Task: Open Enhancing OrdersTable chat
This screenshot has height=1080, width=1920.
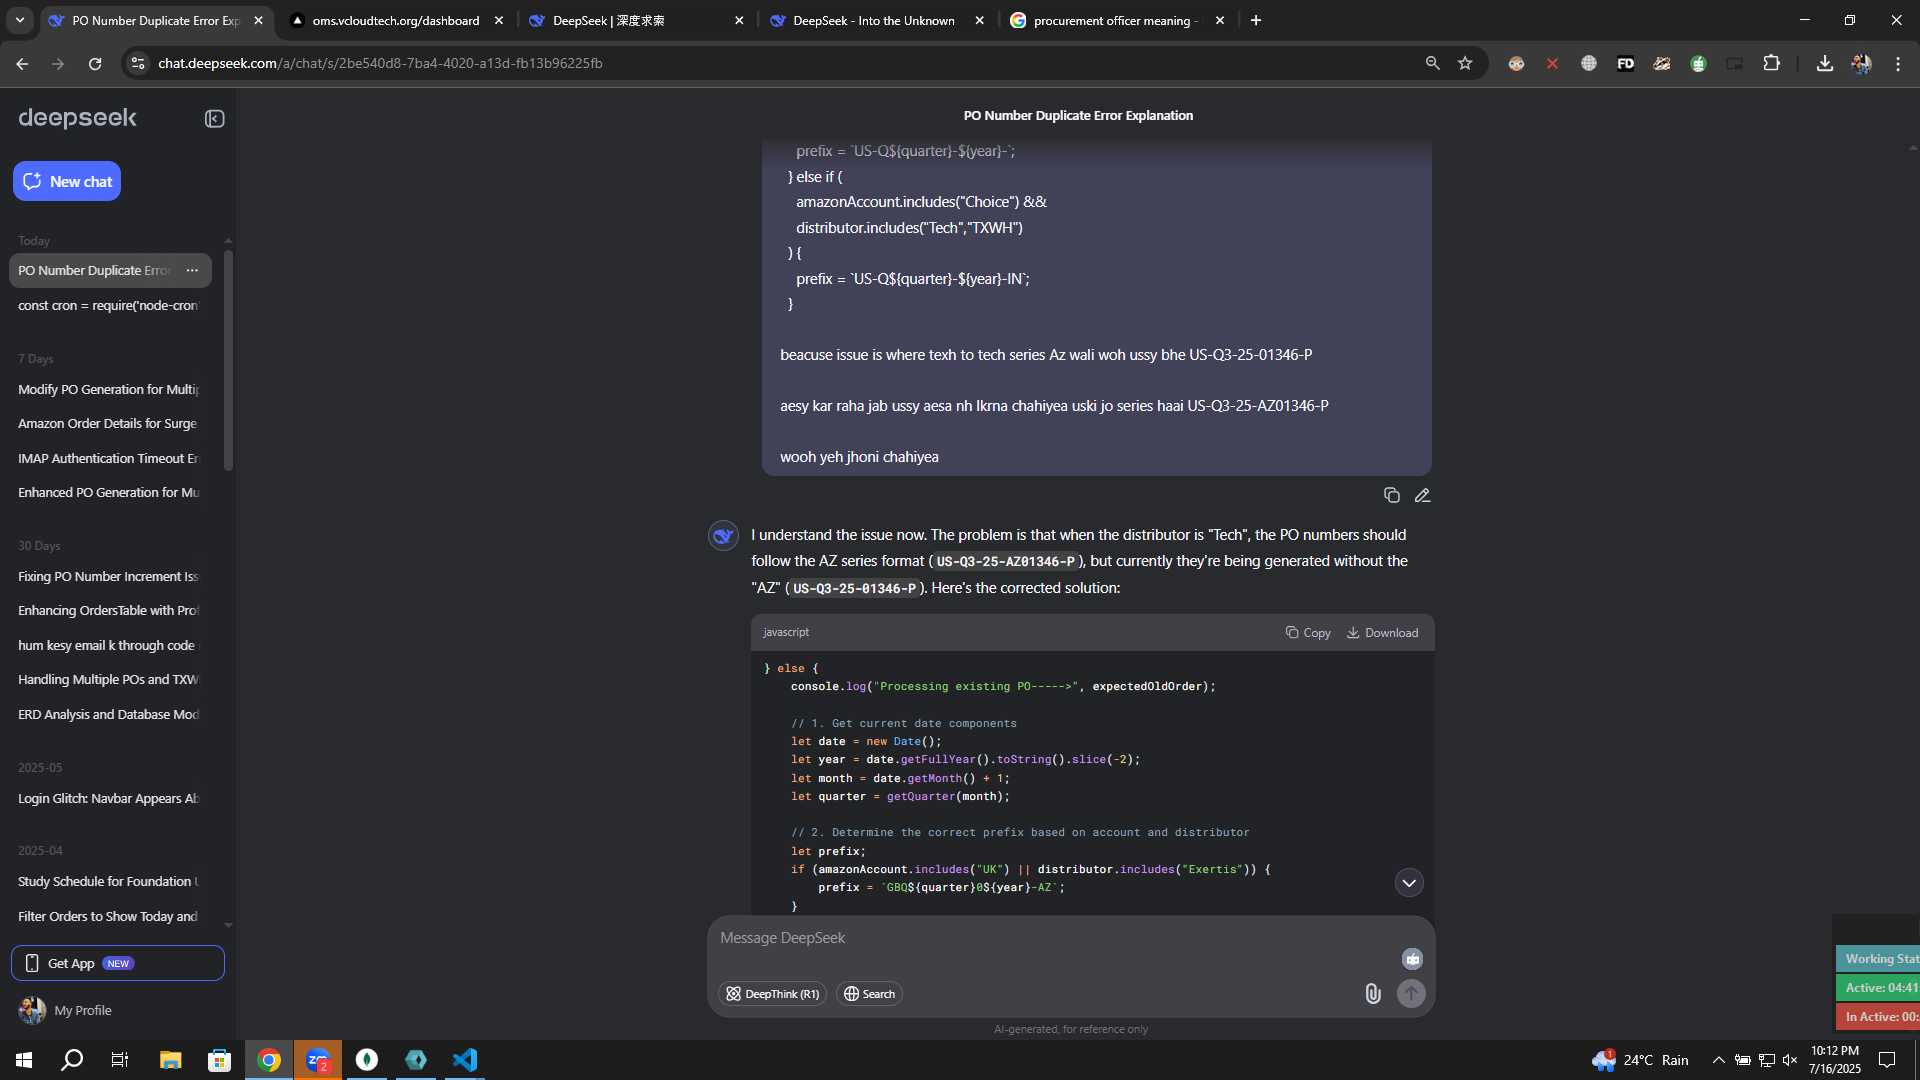Action: 110,610
